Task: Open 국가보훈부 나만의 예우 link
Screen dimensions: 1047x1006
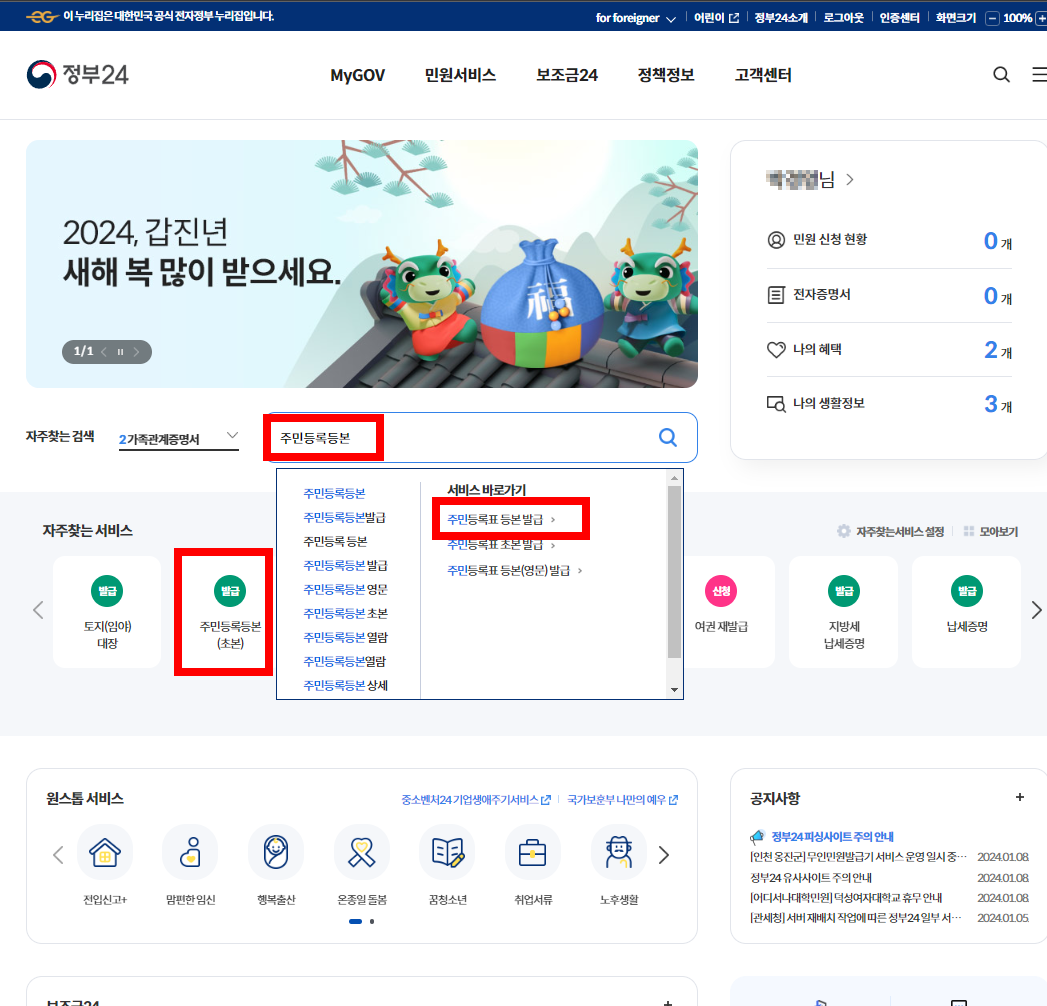Action: click(622, 800)
